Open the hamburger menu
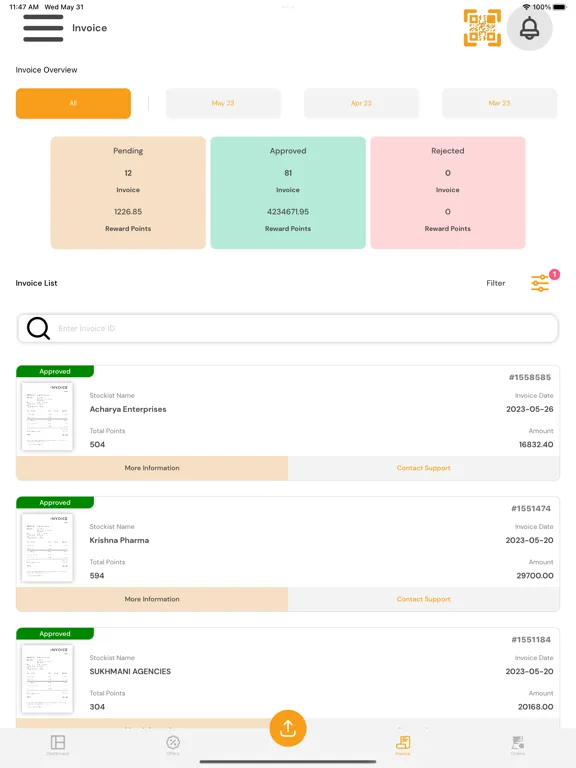This screenshot has width=576, height=768. 43,28
